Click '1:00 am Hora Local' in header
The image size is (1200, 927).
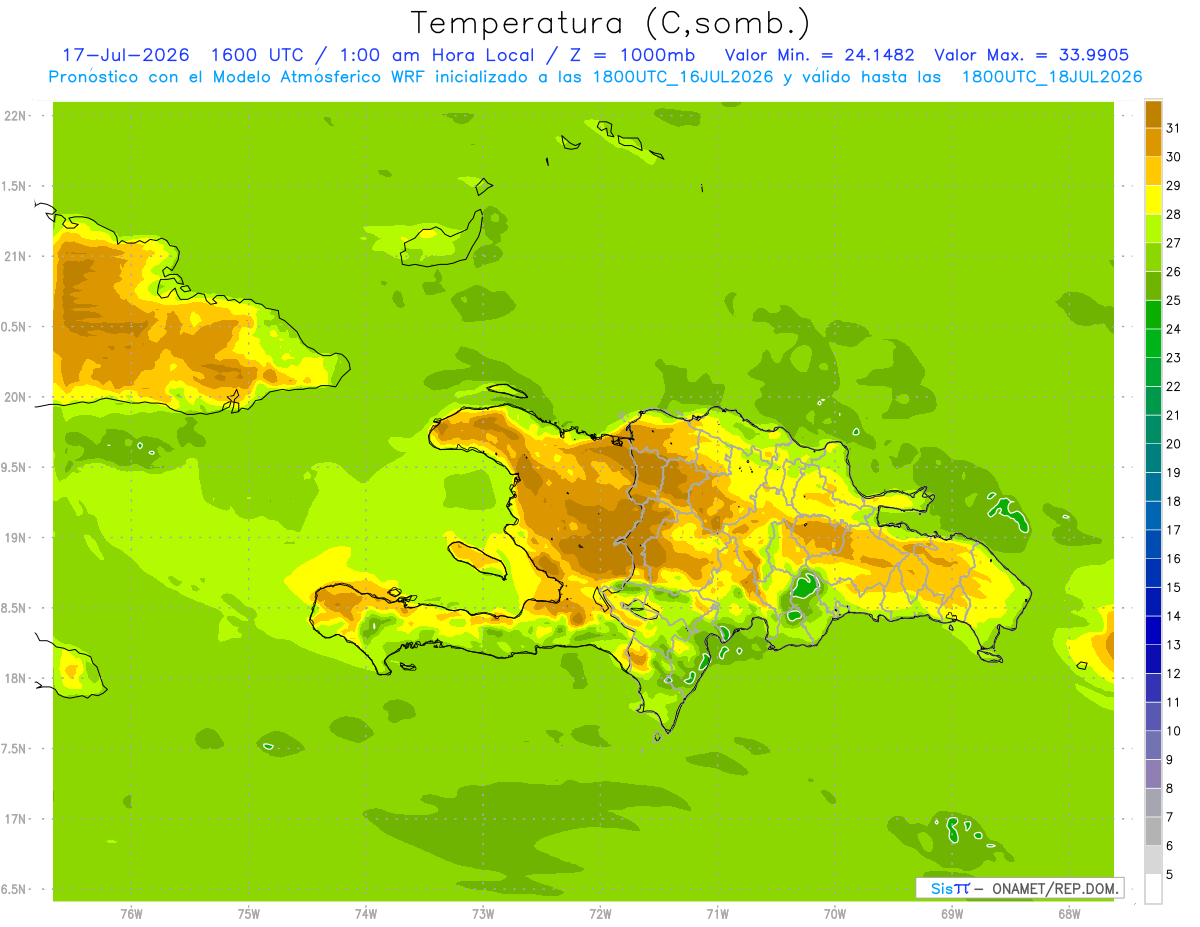[441, 55]
